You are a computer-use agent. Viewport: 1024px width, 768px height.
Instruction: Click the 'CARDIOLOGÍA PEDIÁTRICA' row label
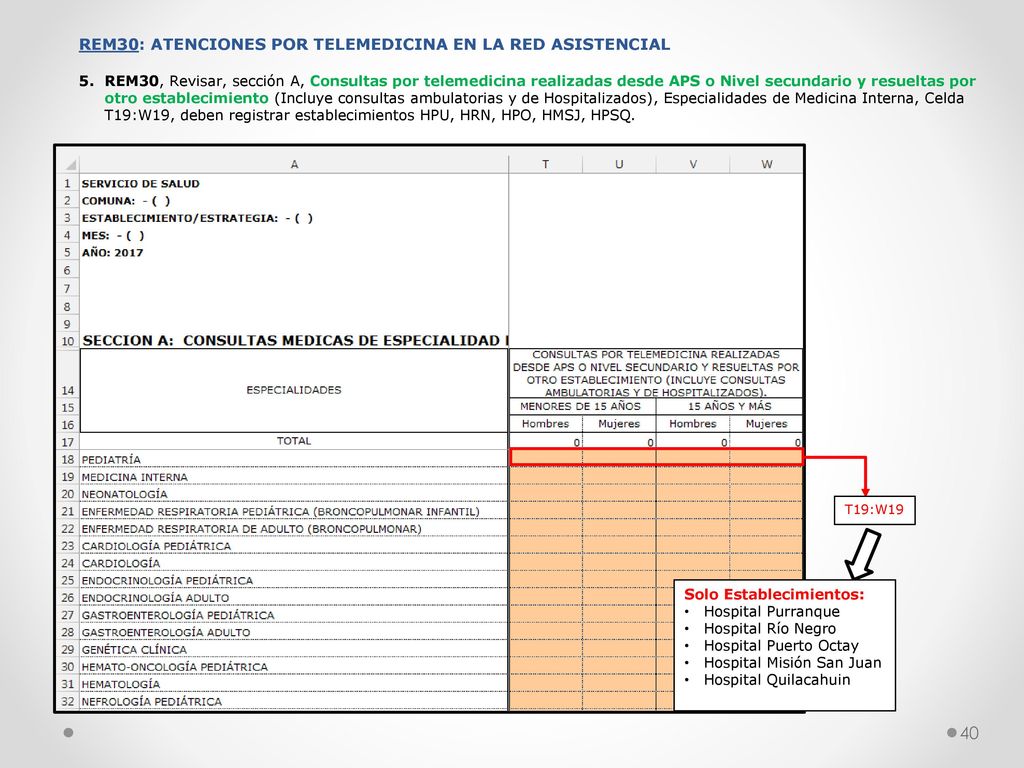[156, 546]
